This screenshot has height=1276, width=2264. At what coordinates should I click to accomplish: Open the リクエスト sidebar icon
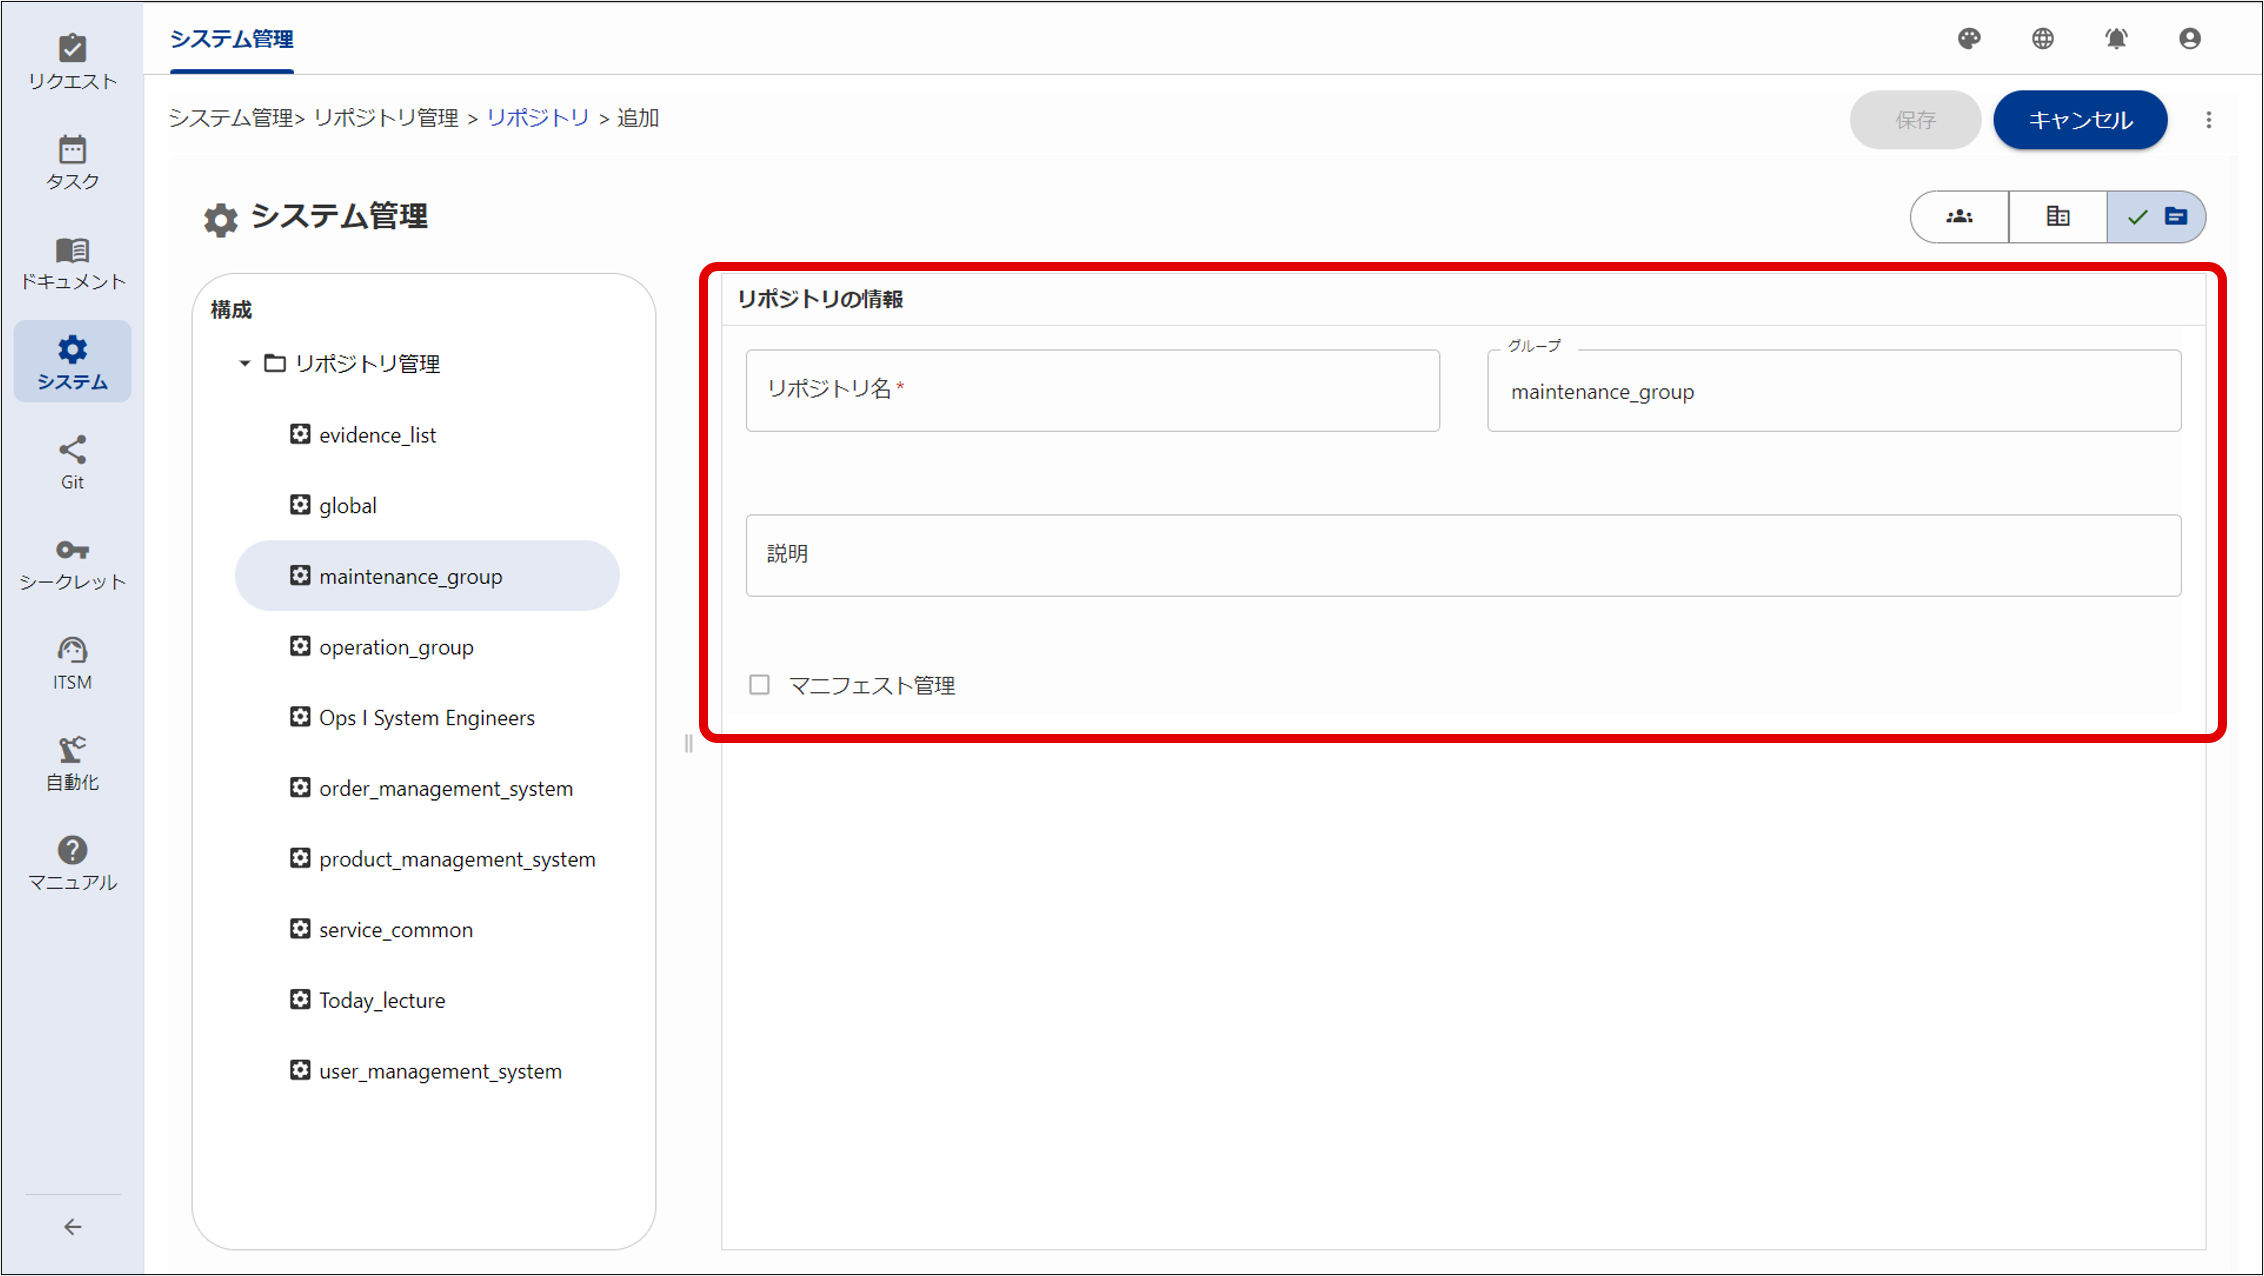[72, 60]
